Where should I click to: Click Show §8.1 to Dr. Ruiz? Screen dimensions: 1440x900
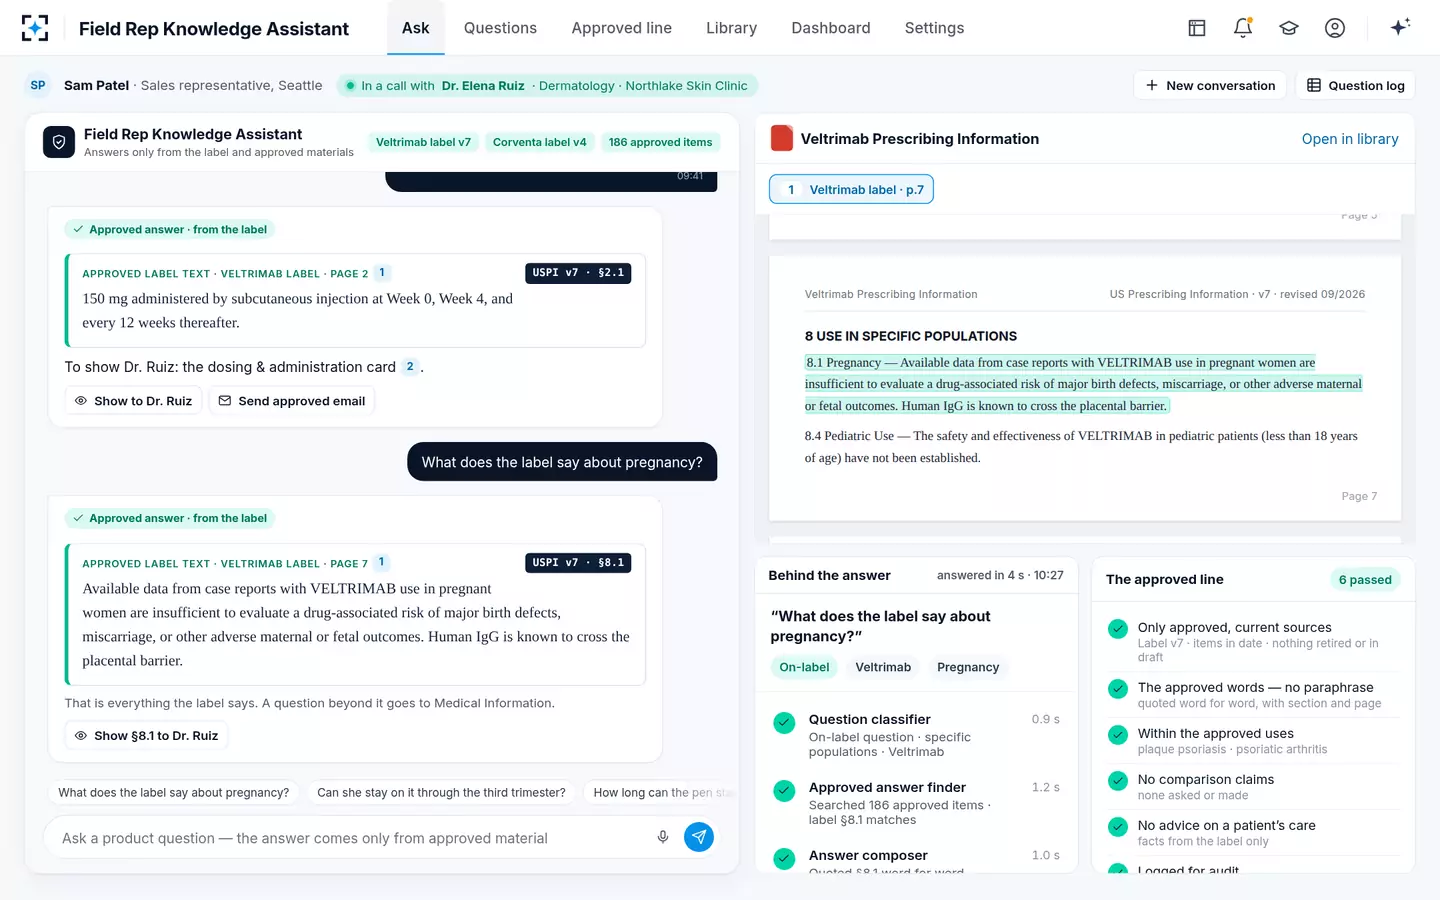pos(146,736)
